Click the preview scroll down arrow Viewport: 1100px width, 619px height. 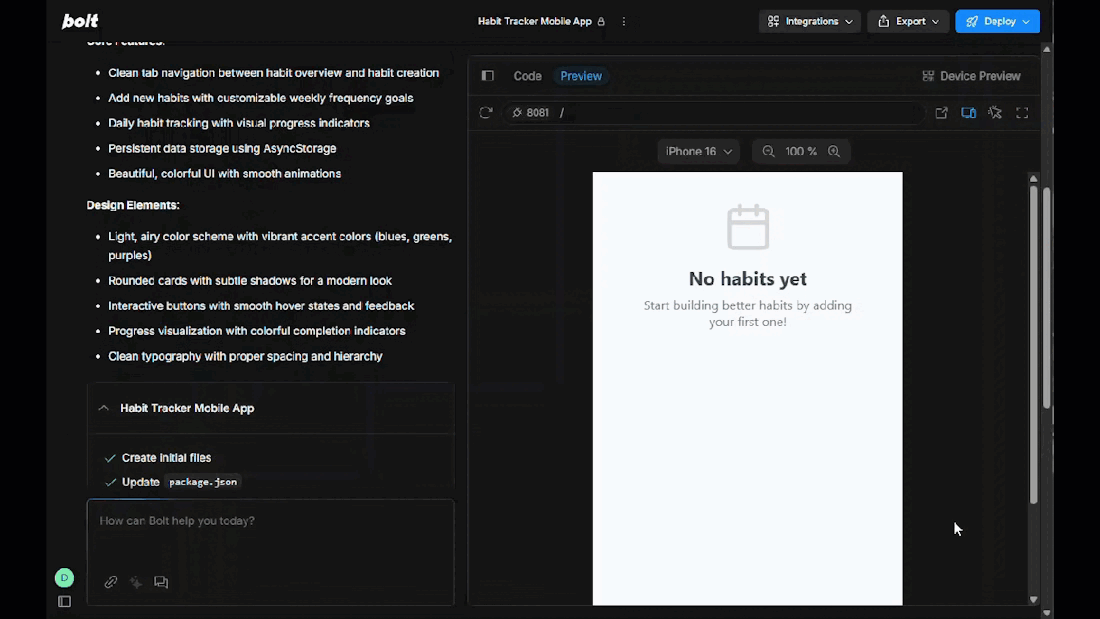pyautogui.click(x=1033, y=600)
